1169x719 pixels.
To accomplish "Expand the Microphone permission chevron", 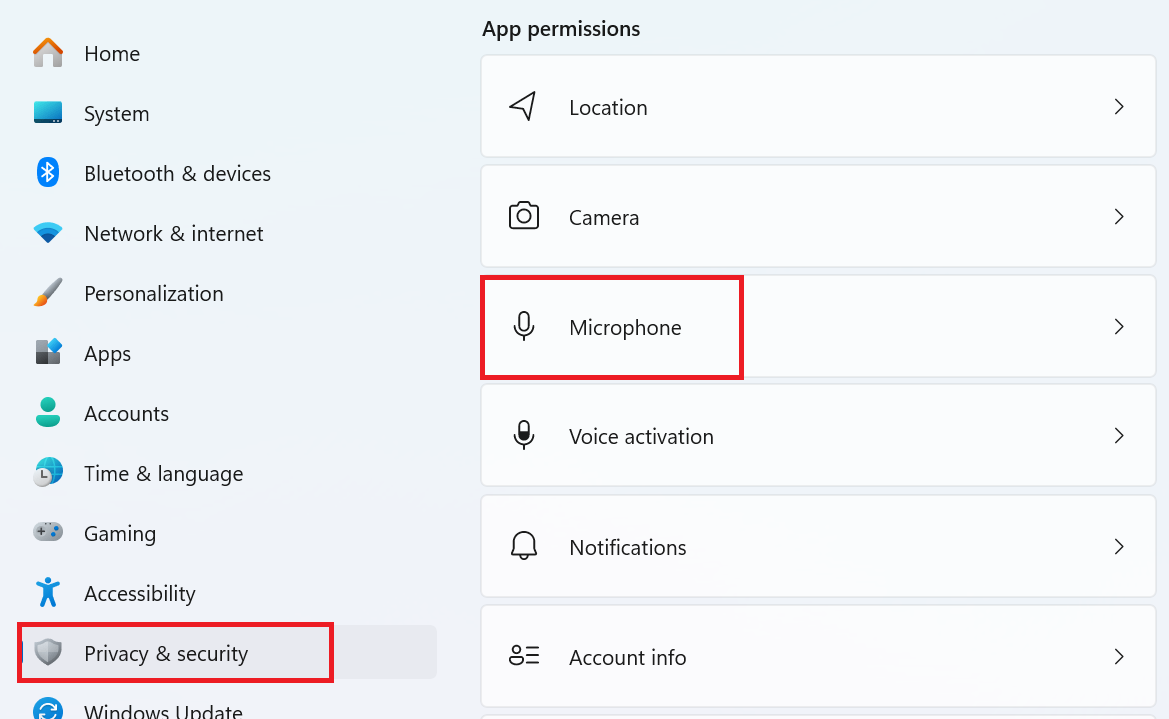I will pos(1118,326).
